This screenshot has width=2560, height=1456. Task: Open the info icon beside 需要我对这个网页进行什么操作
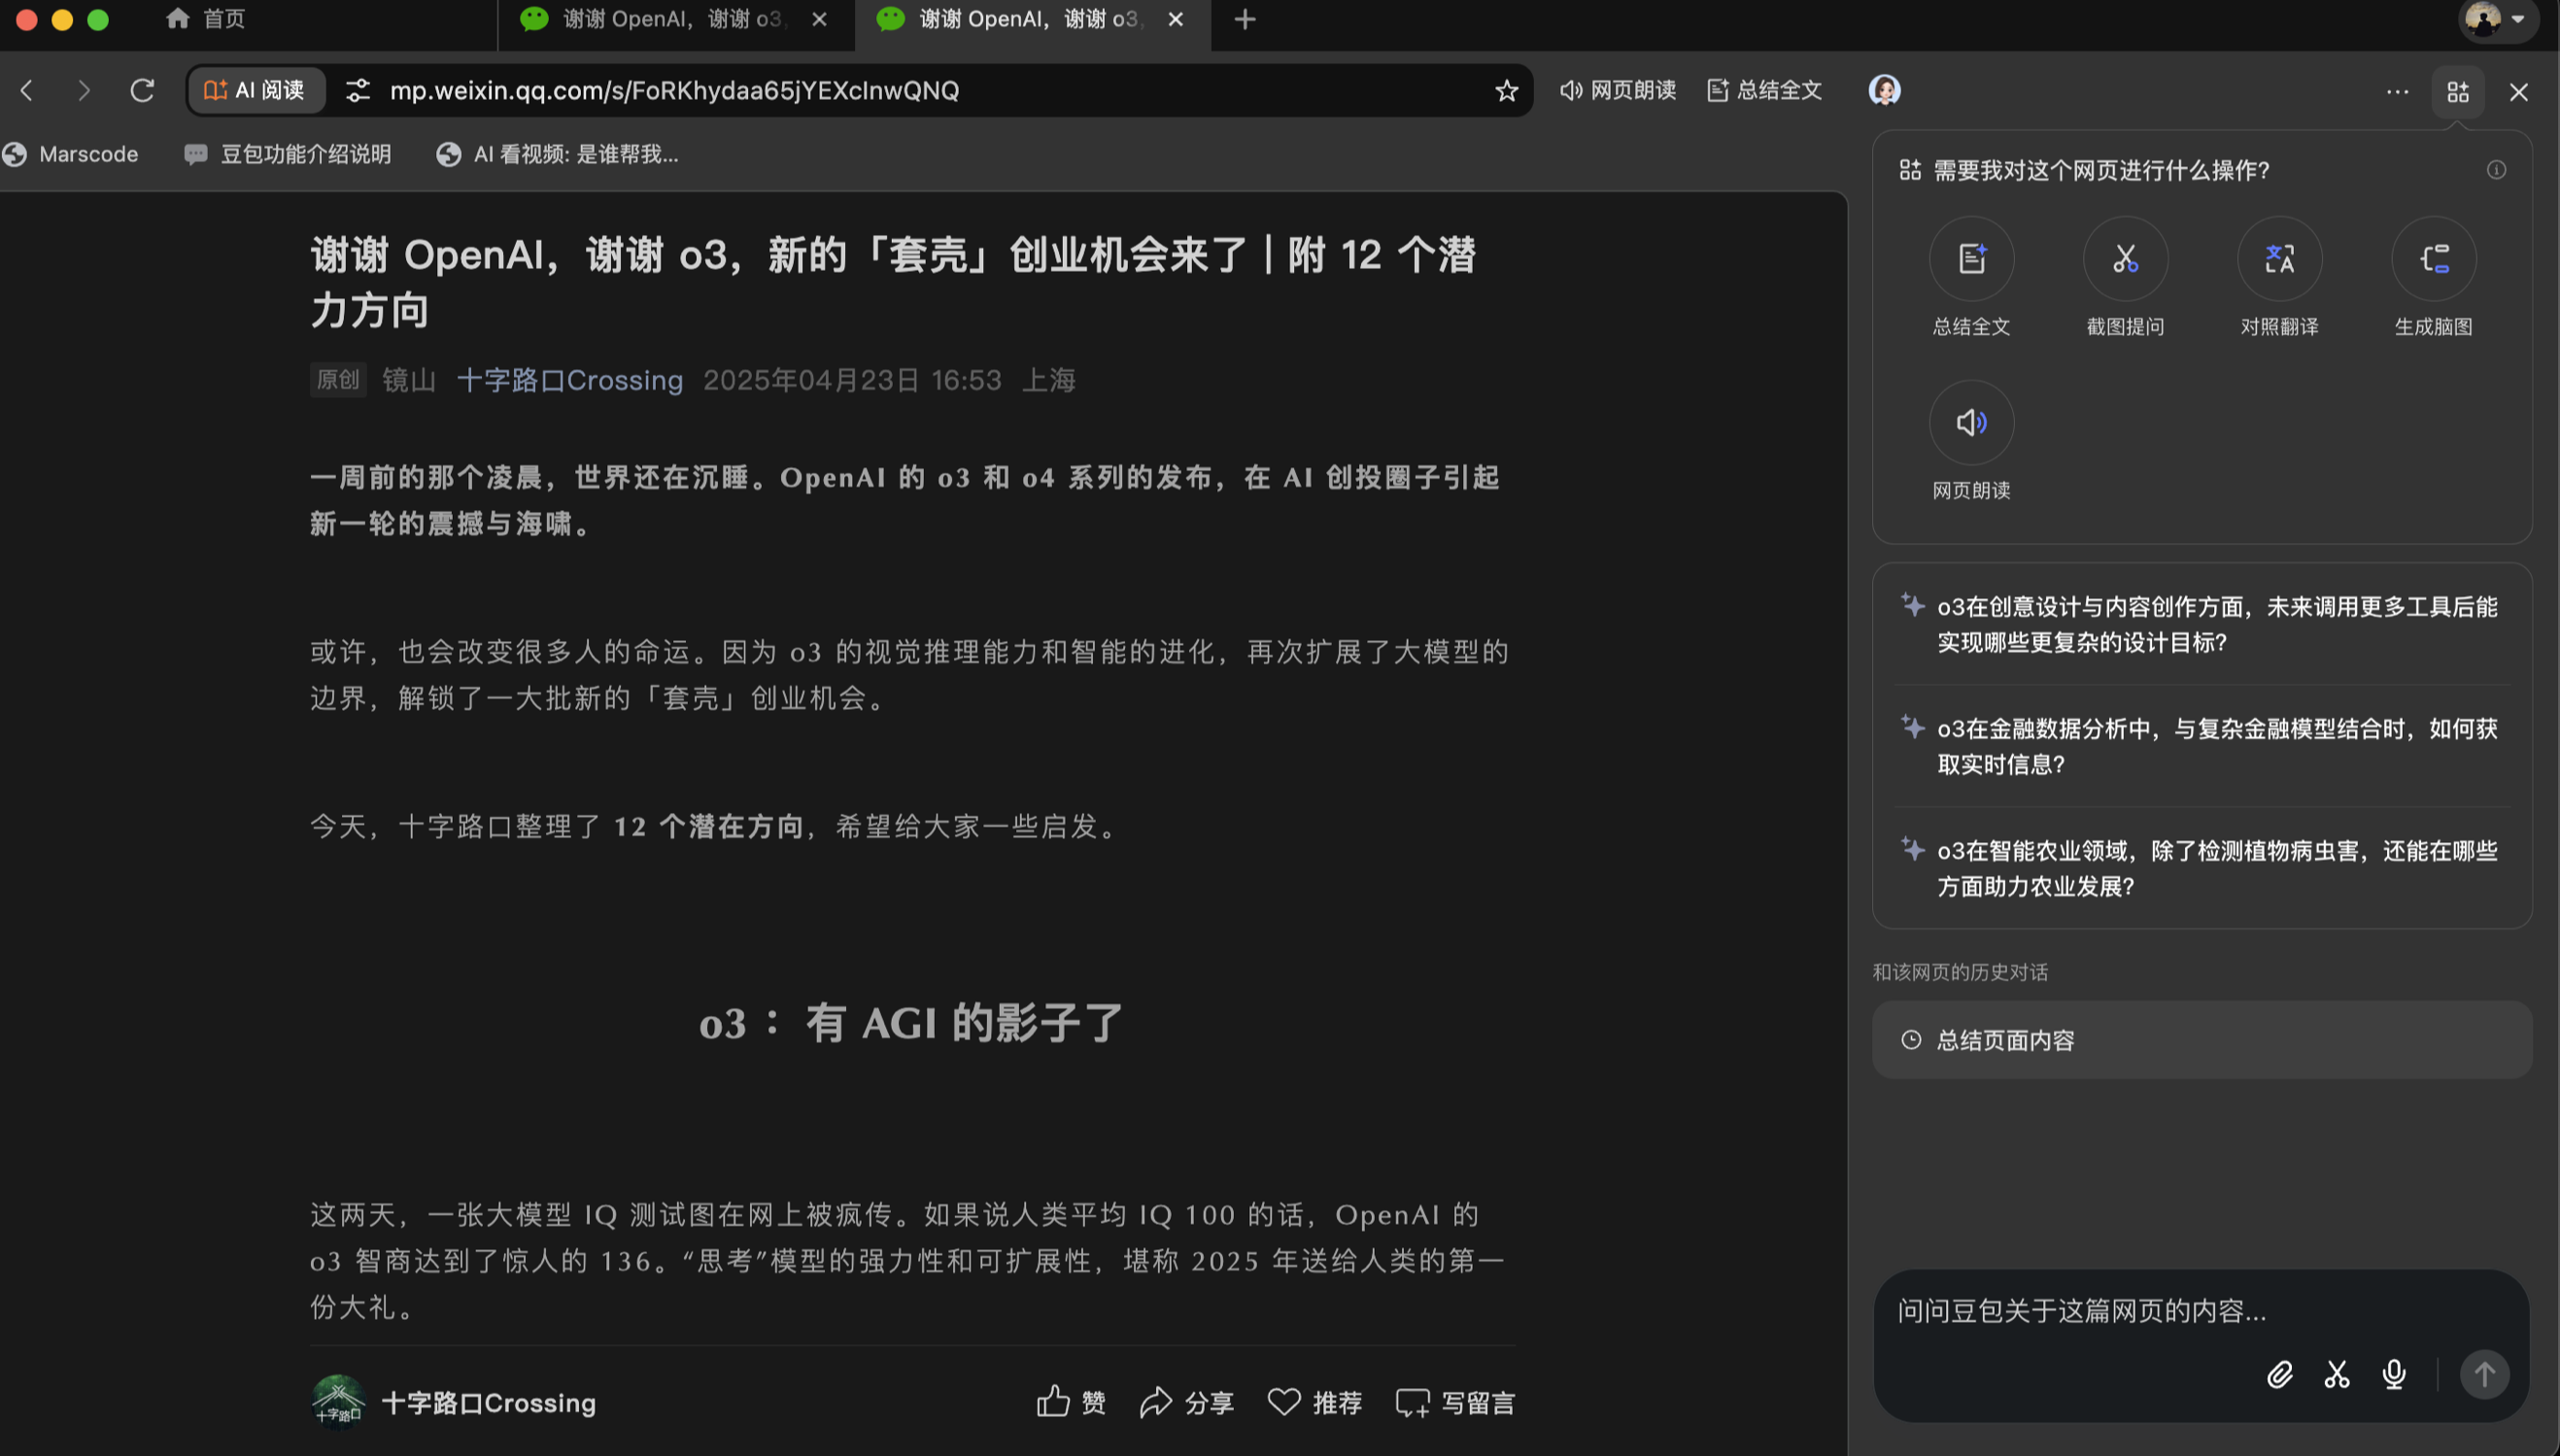(x=2496, y=170)
